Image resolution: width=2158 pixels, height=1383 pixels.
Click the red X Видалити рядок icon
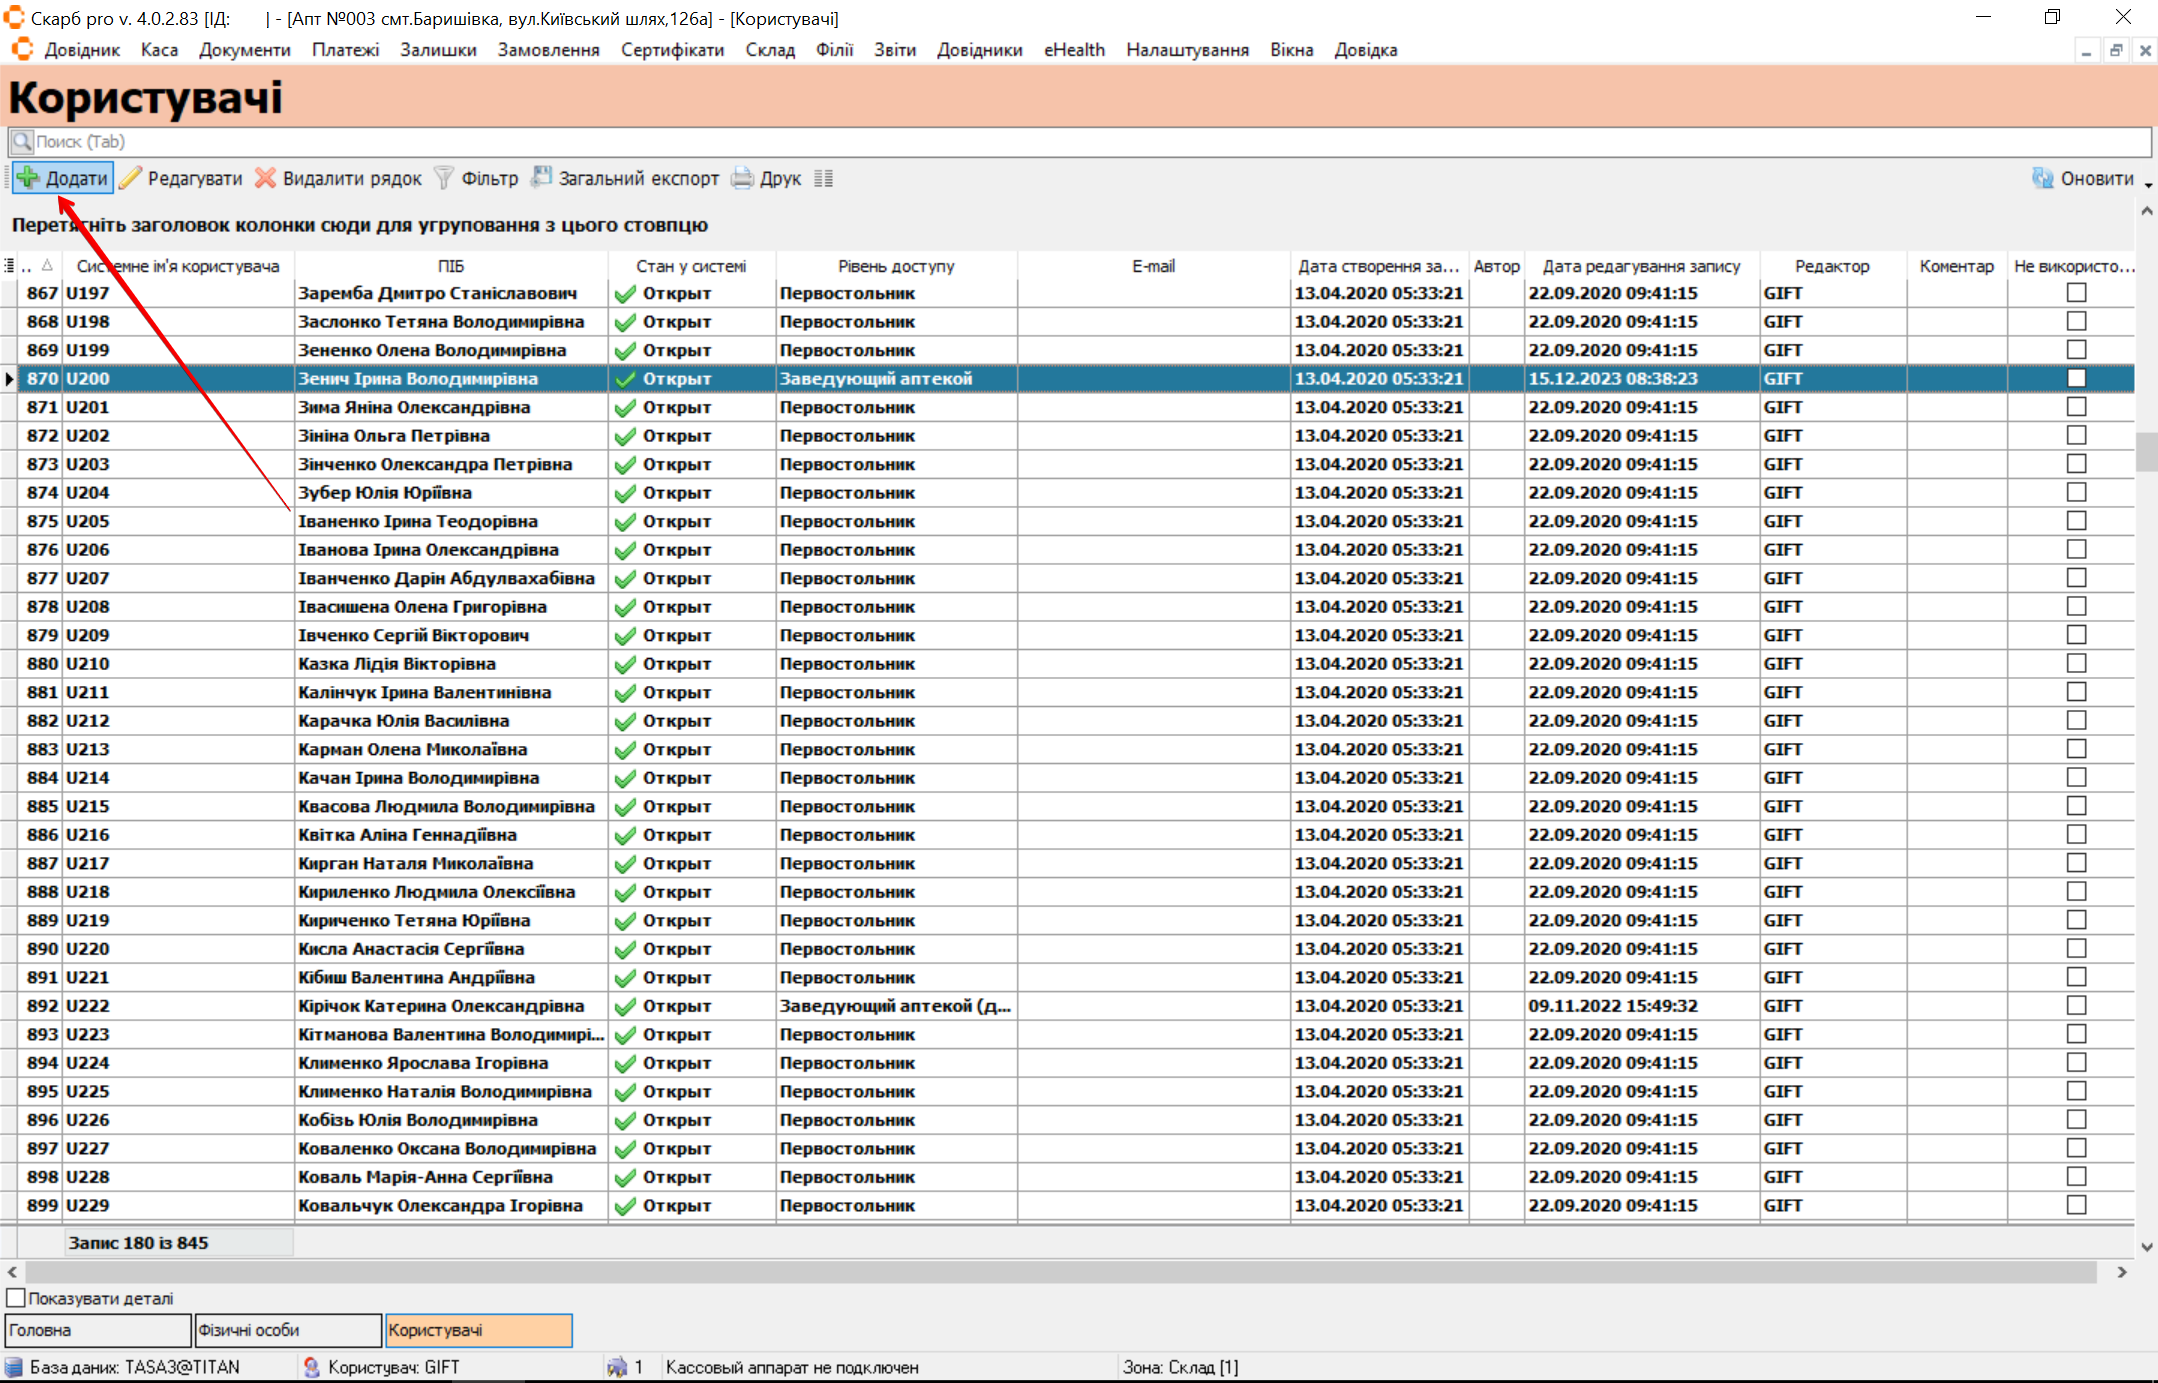[x=265, y=178]
